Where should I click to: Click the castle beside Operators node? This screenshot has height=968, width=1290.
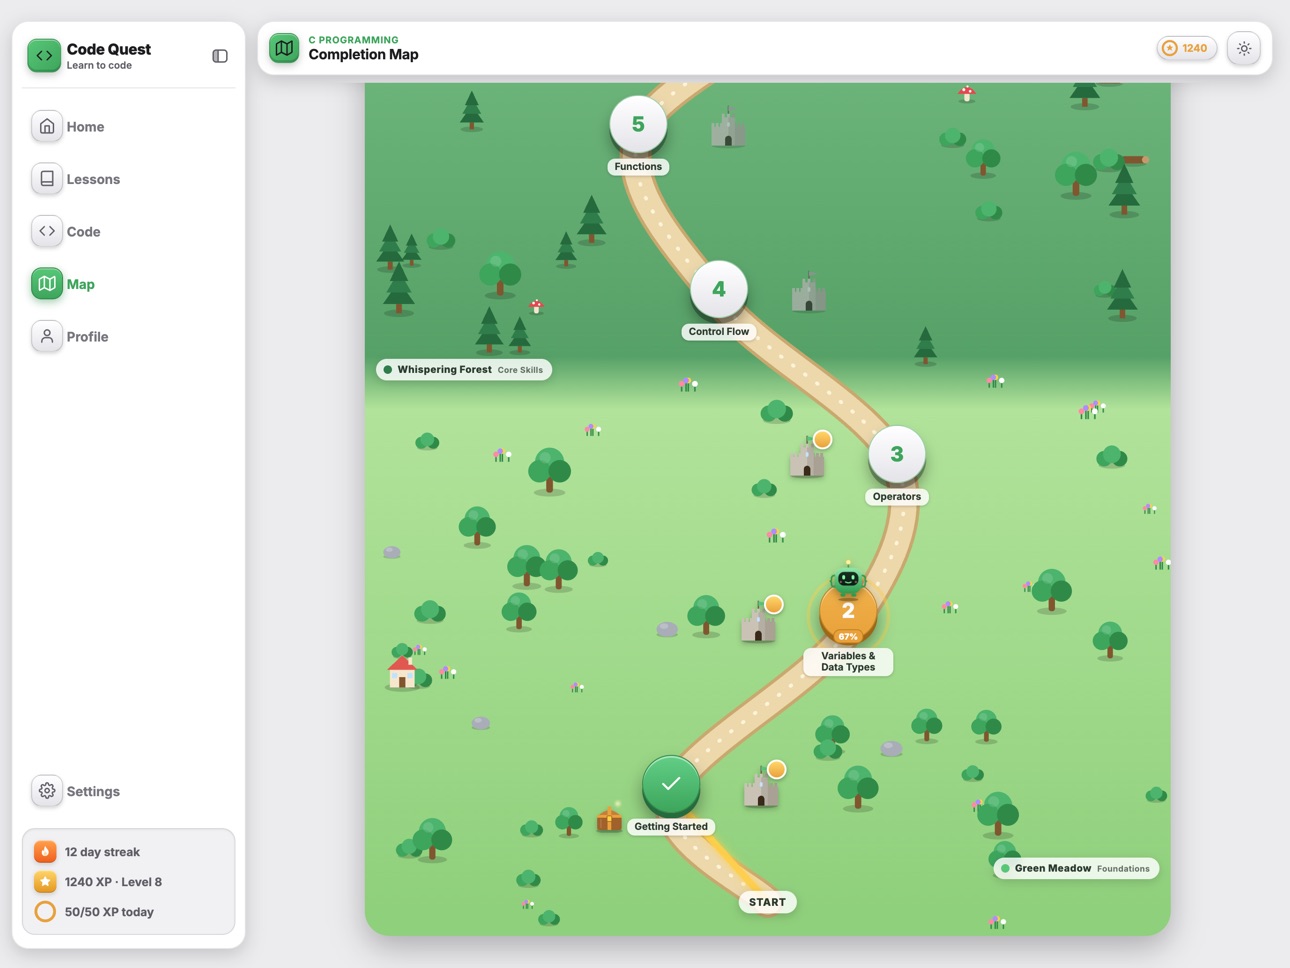[808, 456]
